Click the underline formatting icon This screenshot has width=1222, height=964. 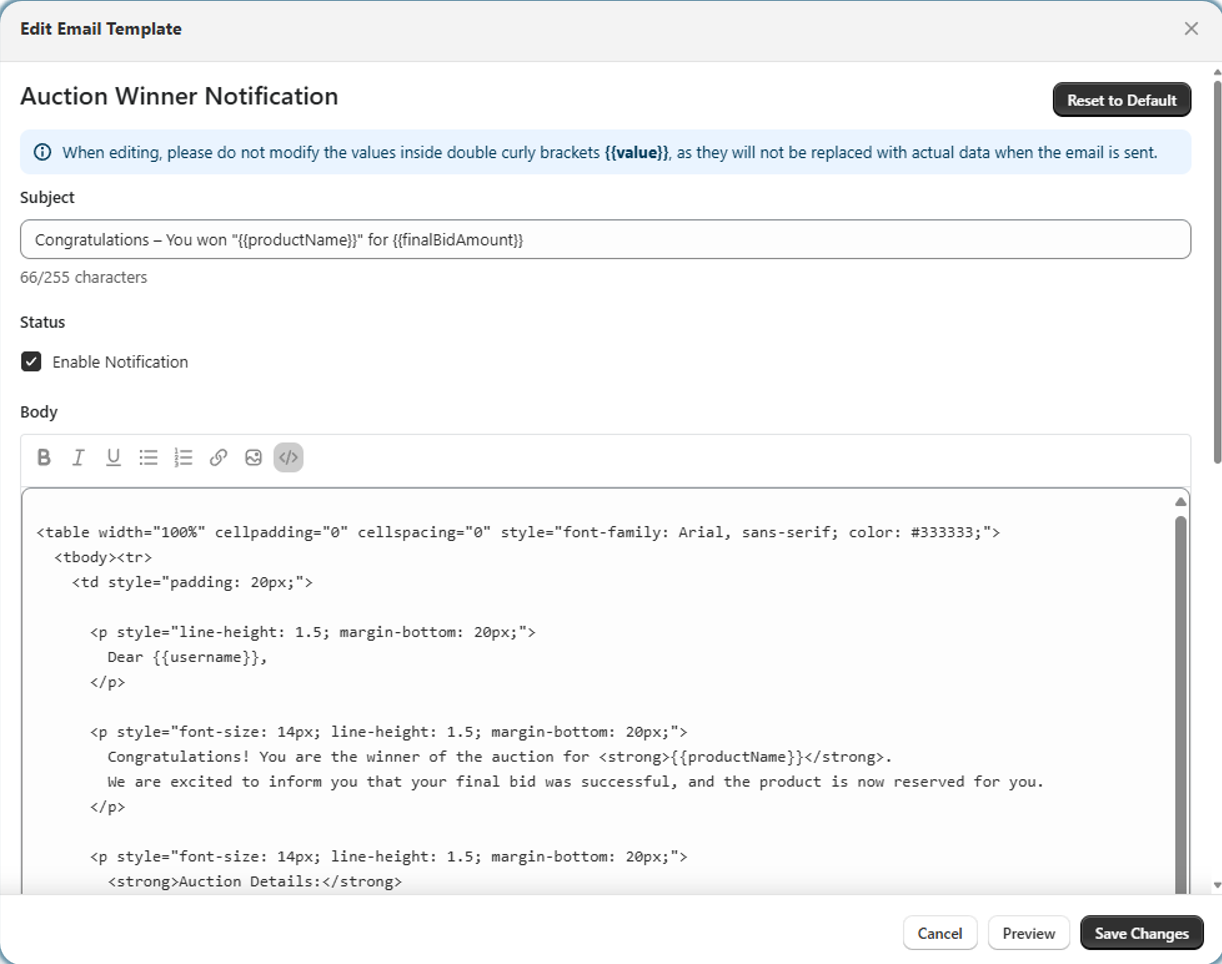pos(113,457)
